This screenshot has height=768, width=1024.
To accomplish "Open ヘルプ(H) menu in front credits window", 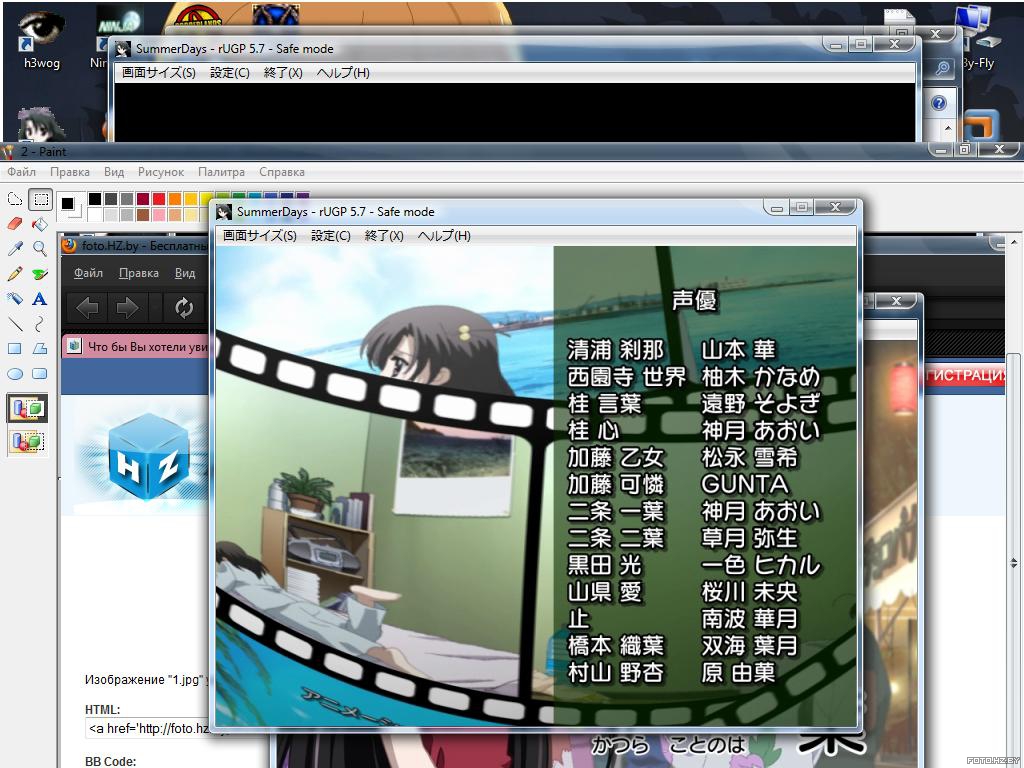I will [444, 235].
